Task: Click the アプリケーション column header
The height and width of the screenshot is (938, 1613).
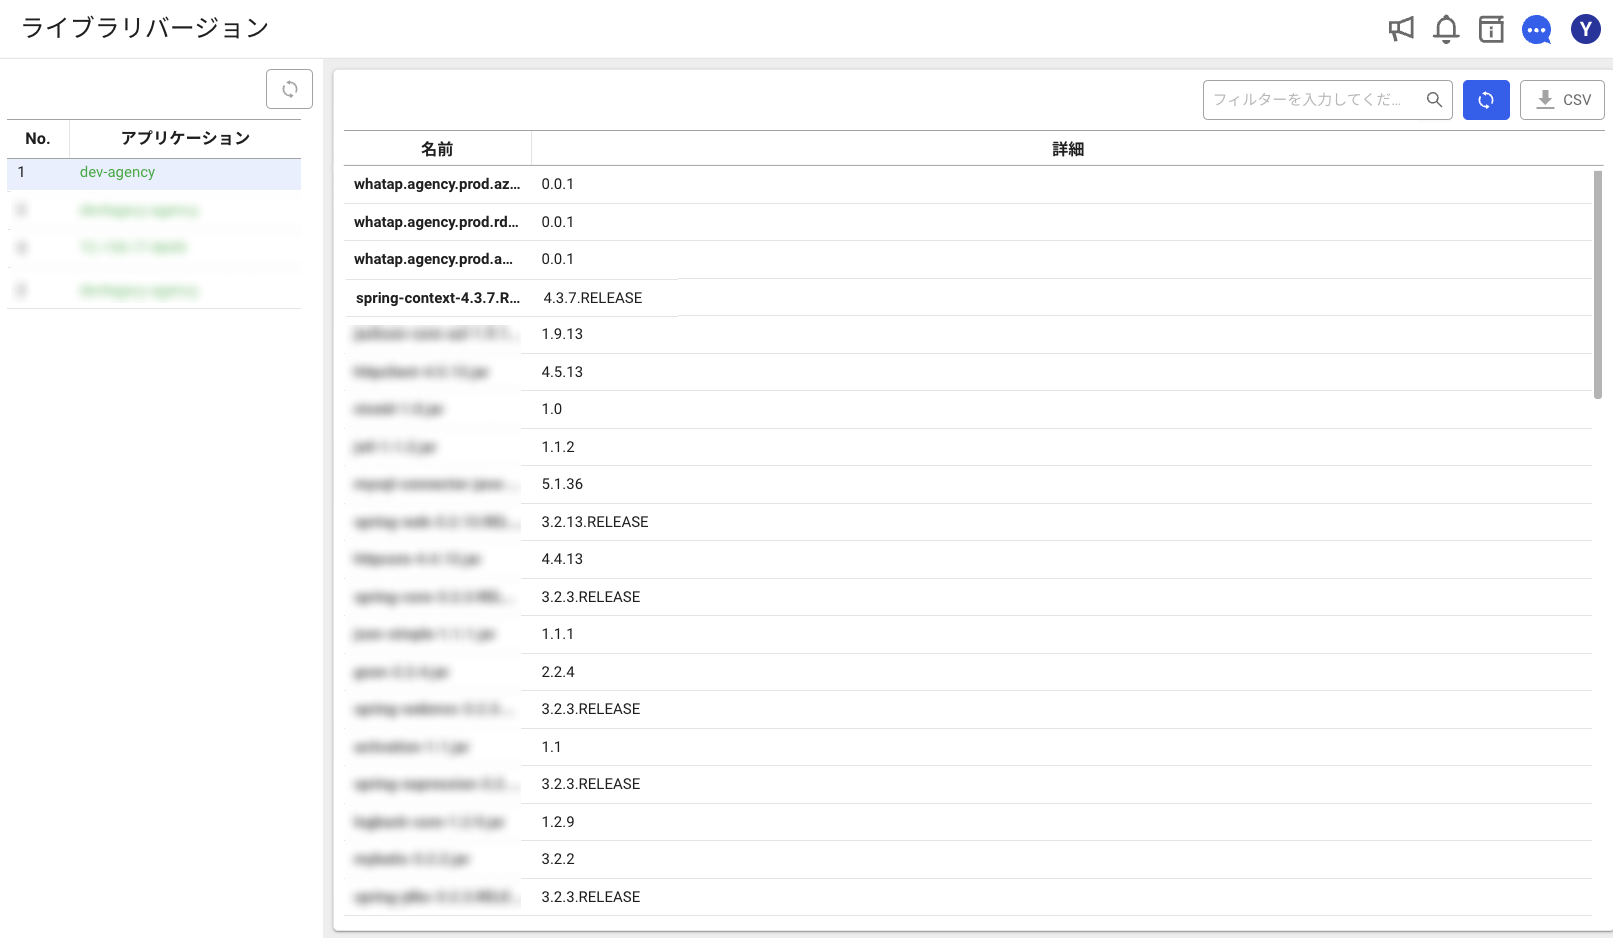Action: 185,138
